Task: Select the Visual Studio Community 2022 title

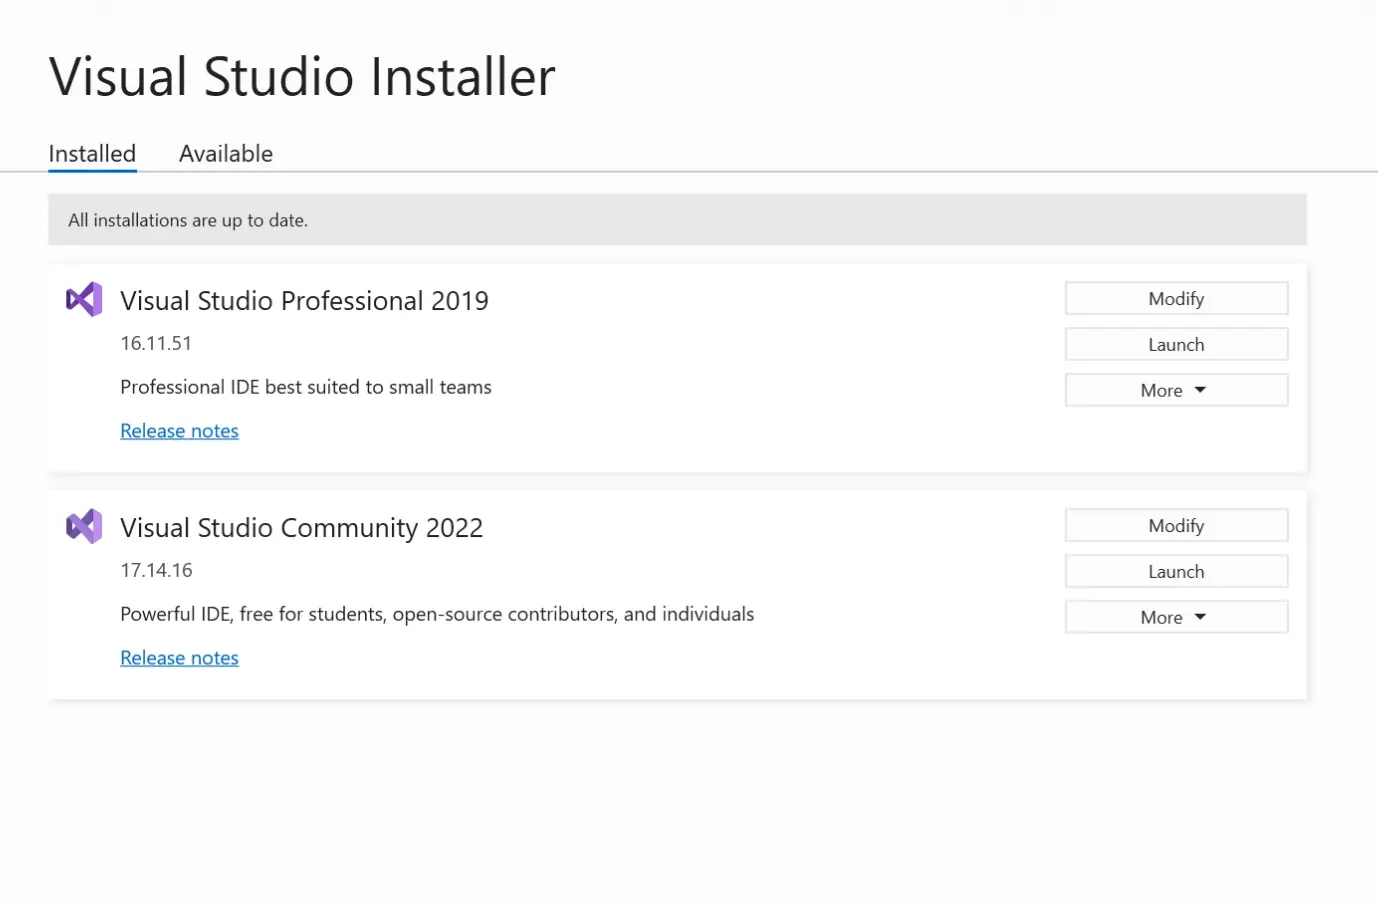Action: click(302, 528)
